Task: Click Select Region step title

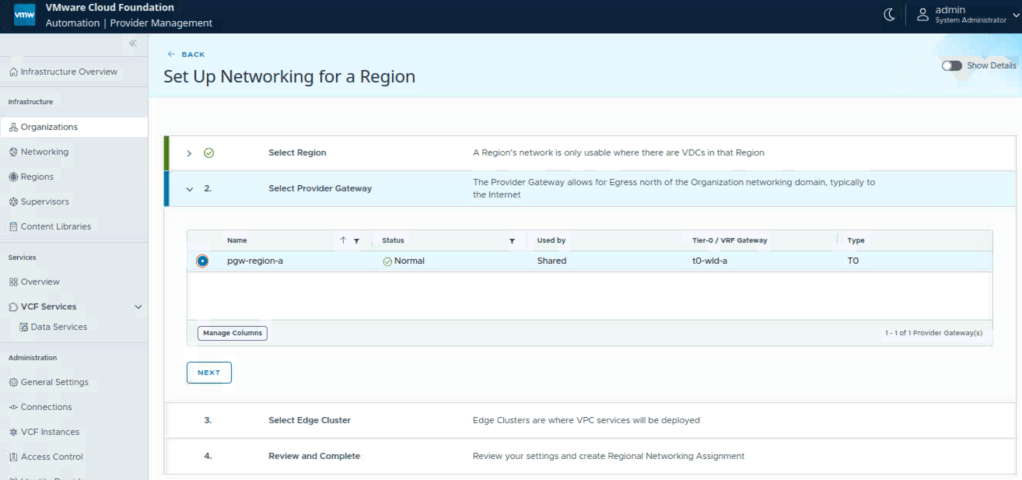Action: [297, 153]
